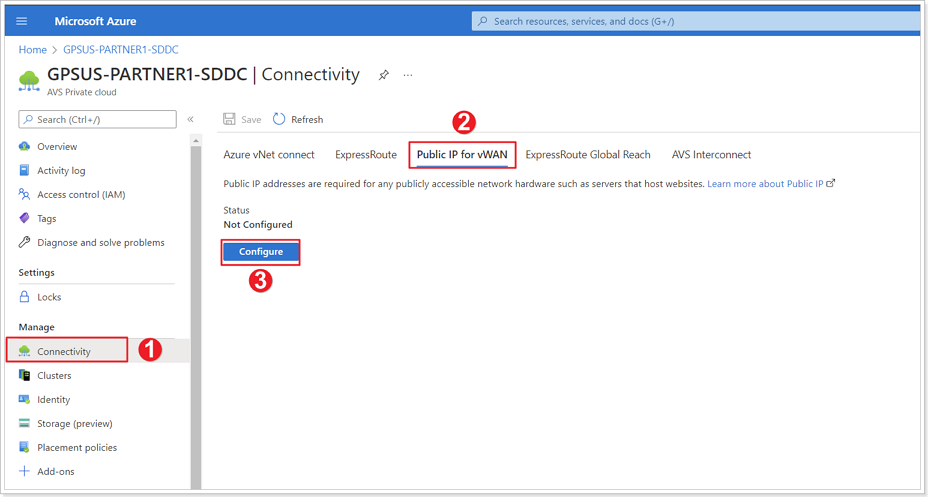Viewport: 928px width, 497px height.
Task: Click the Manage section heading
Action: (36, 327)
